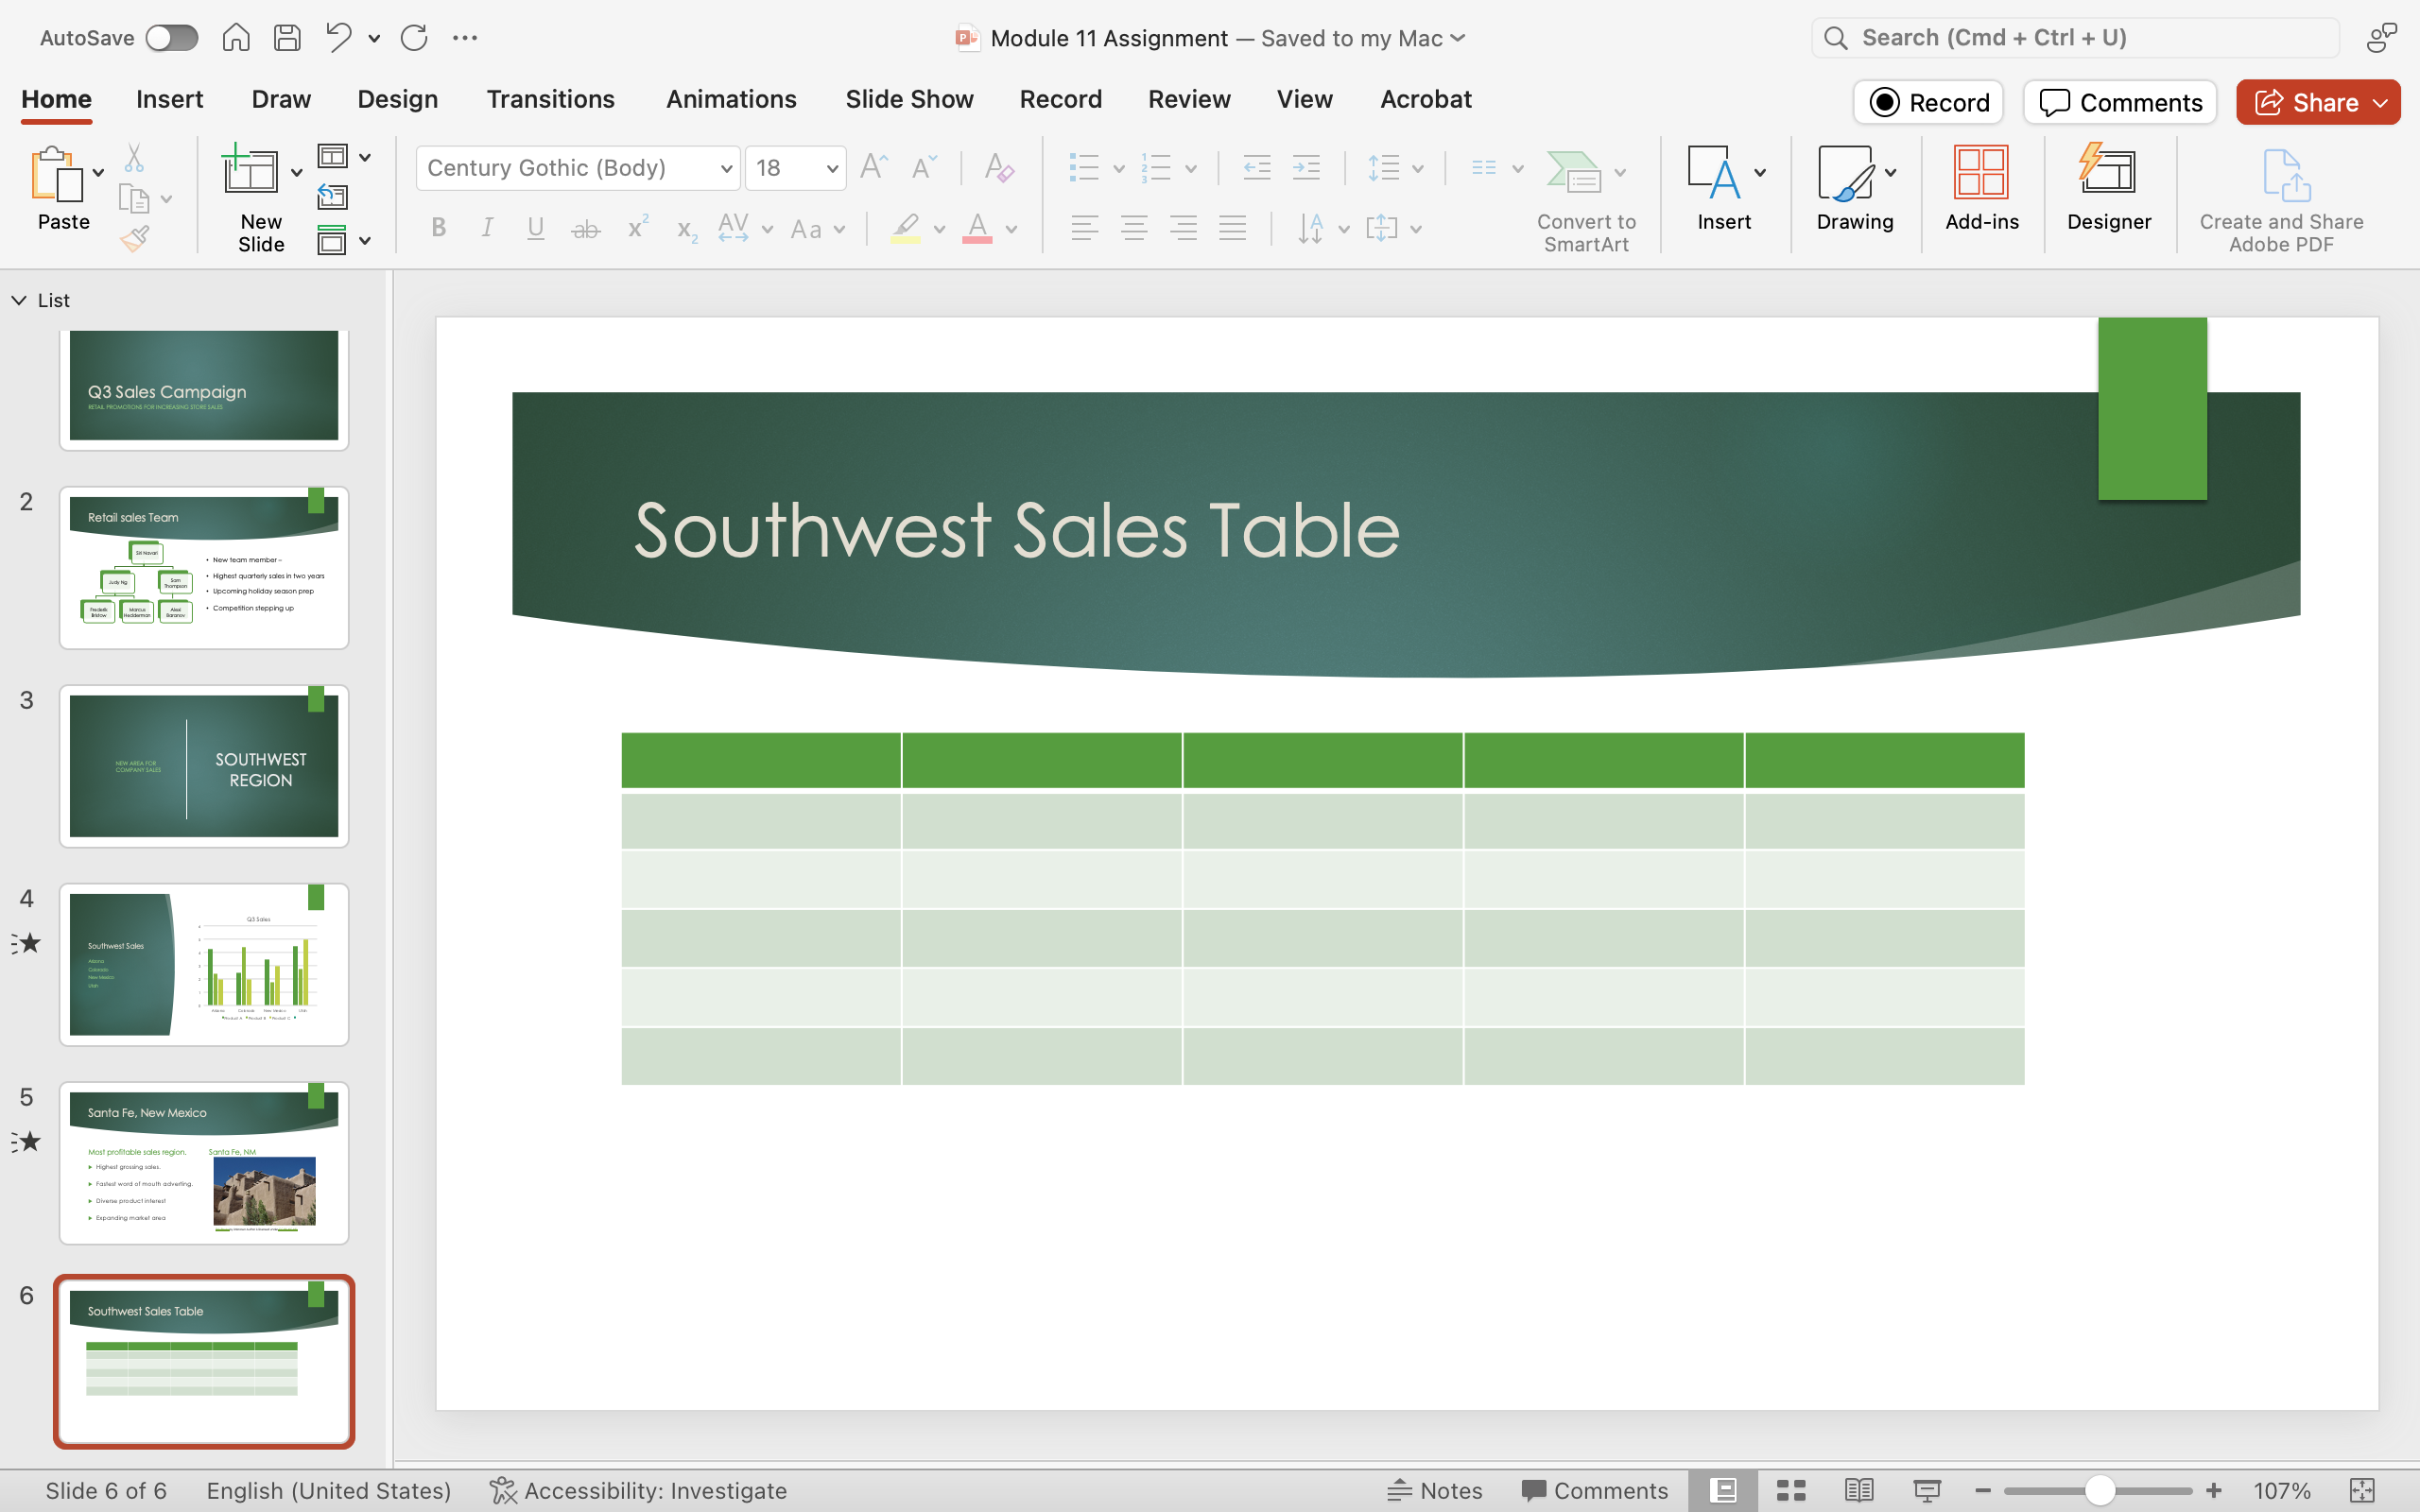Expand the Paste options arrow
The width and height of the screenshot is (2420, 1512).
tap(98, 172)
